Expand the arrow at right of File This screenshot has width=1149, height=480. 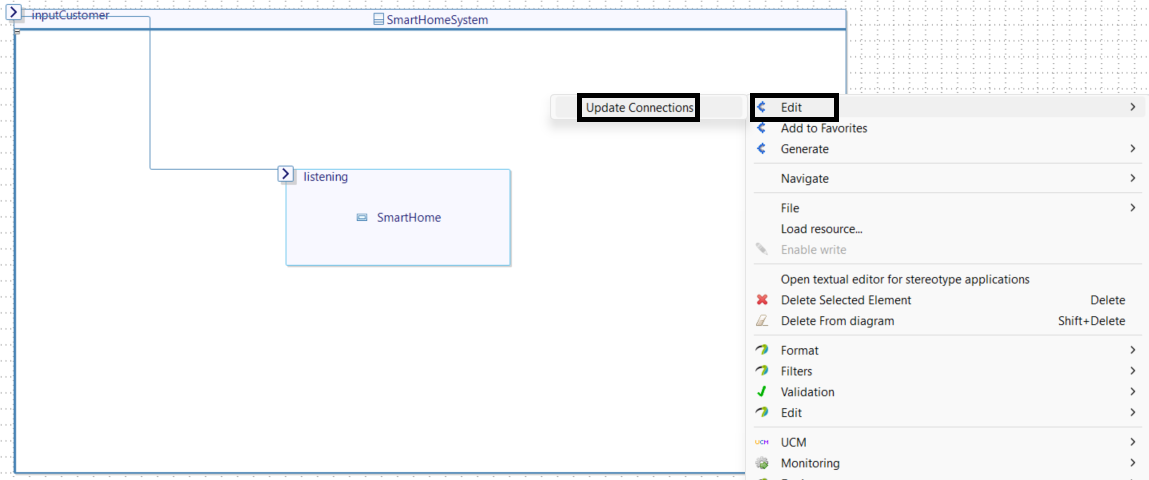point(1133,208)
